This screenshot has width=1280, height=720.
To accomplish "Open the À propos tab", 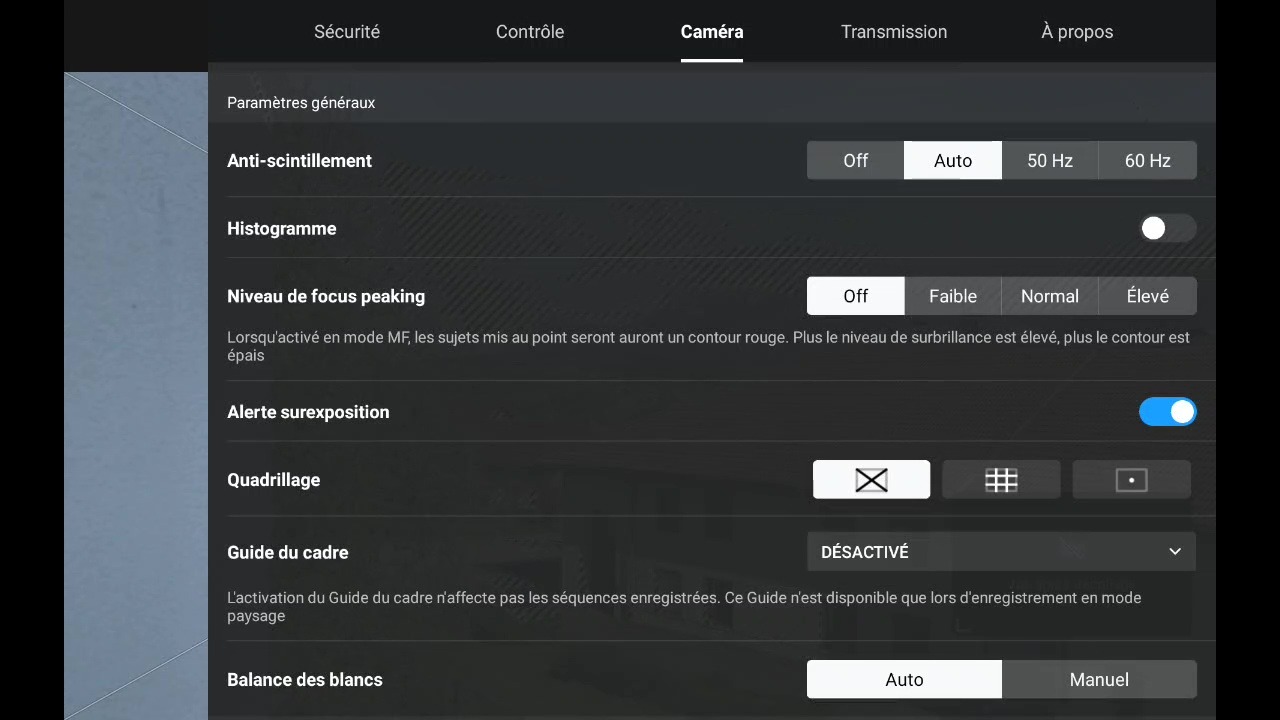I will click(x=1077, y=32).
